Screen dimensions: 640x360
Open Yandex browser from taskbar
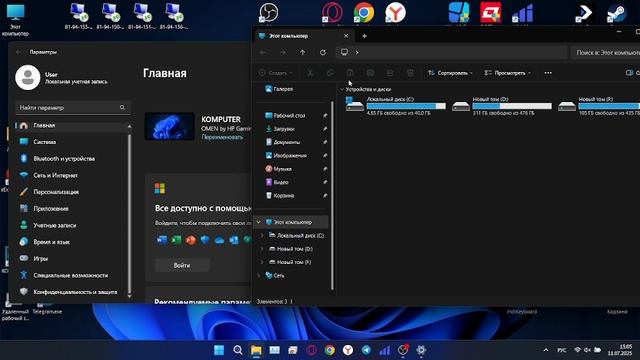click(x=348, y=350)
